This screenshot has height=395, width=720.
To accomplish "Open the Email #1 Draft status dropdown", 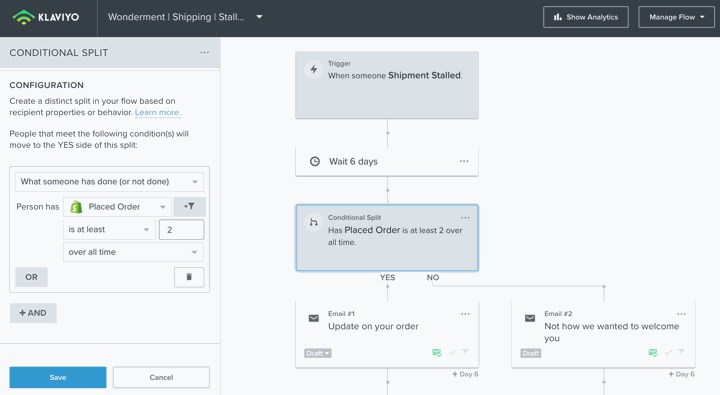I will 317,353.
